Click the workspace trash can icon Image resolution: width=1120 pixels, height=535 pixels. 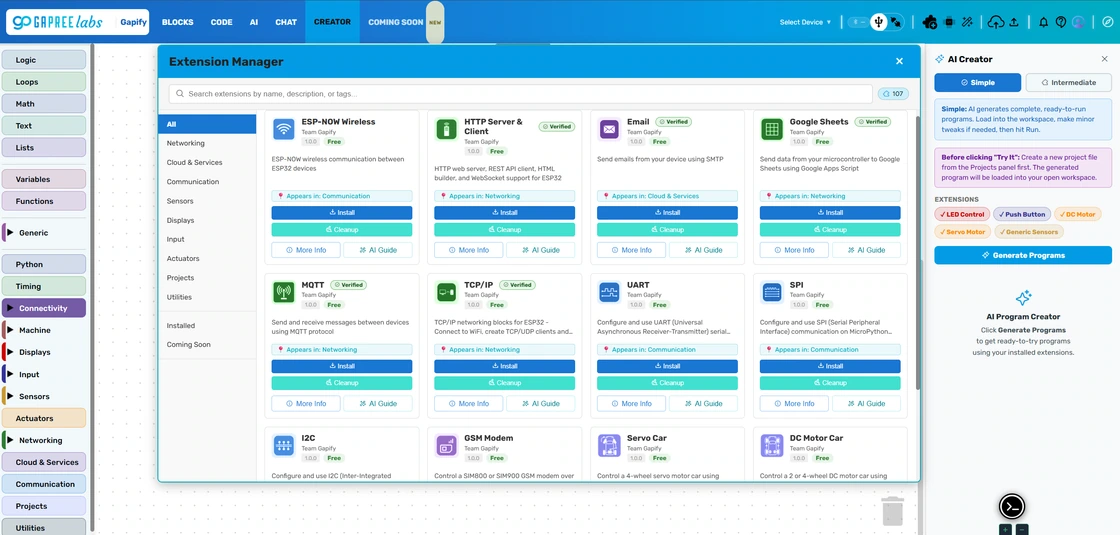pos(893,511)
